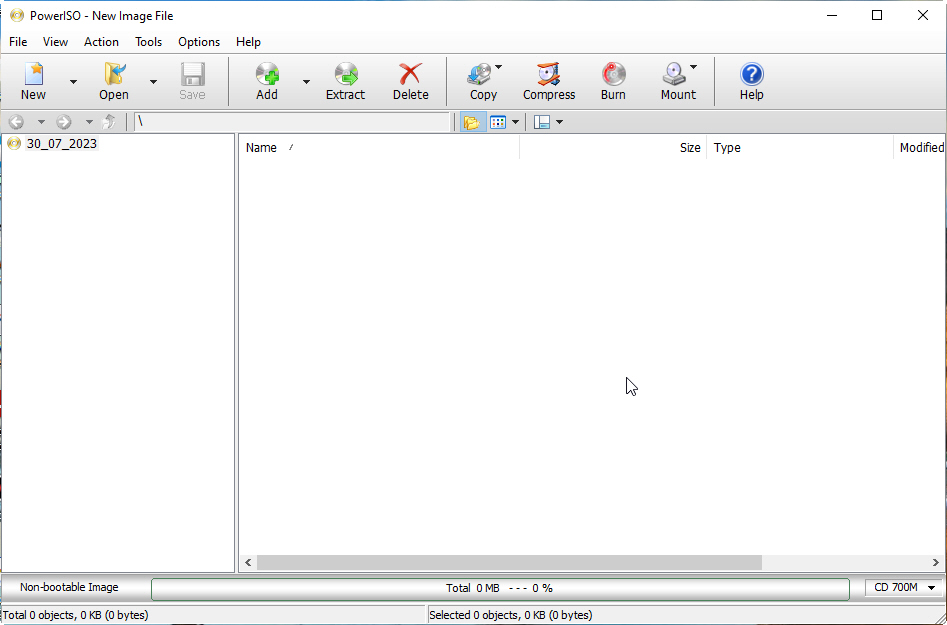Screen dimensions: 947x625
Task: Expand the Add button dropdown arrow
Action: click(x=306, y=82)
